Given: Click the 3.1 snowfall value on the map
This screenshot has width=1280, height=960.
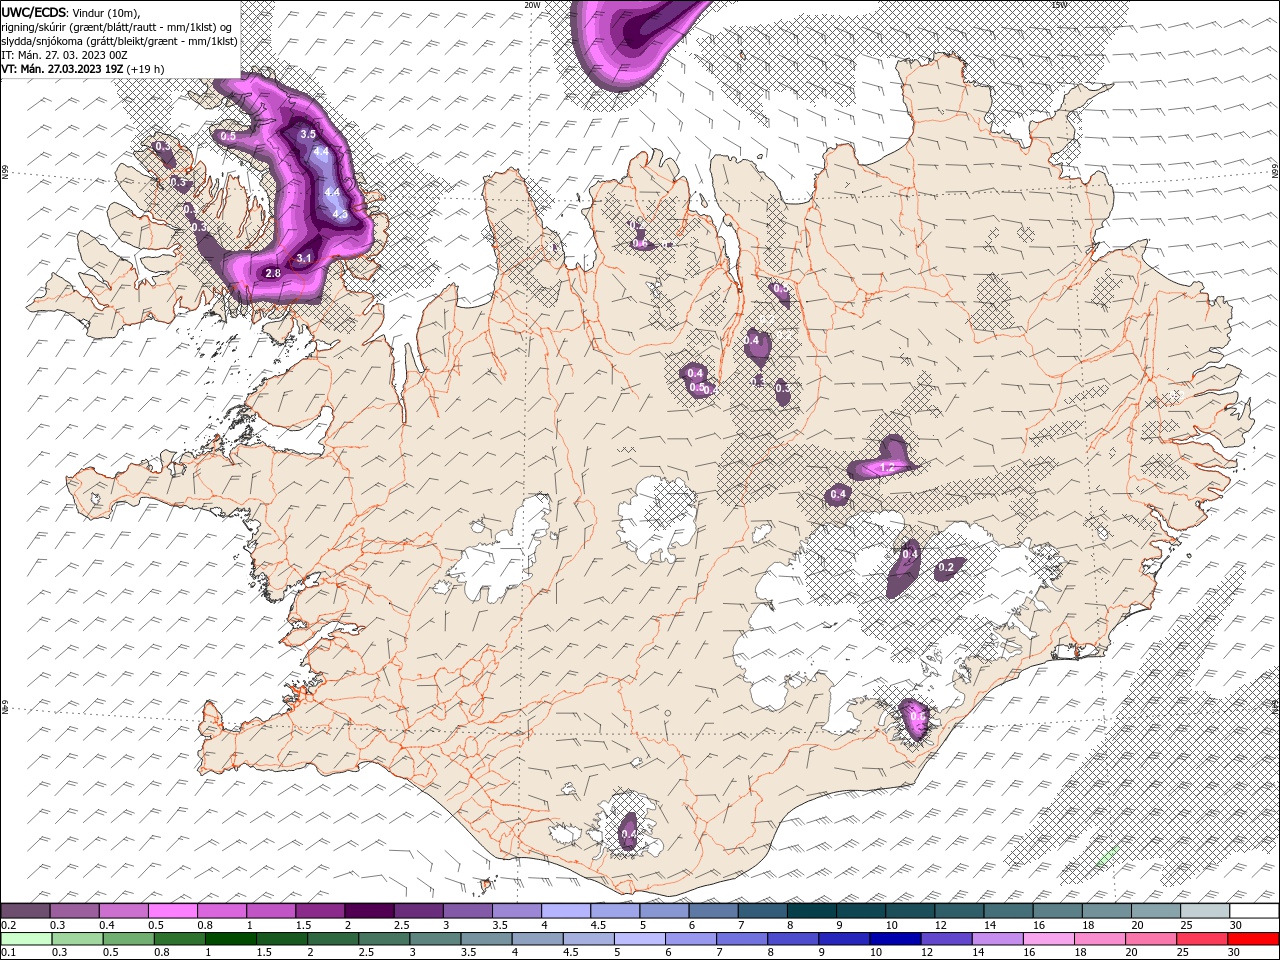Looking at the screenshot, I should click(305, 258).
